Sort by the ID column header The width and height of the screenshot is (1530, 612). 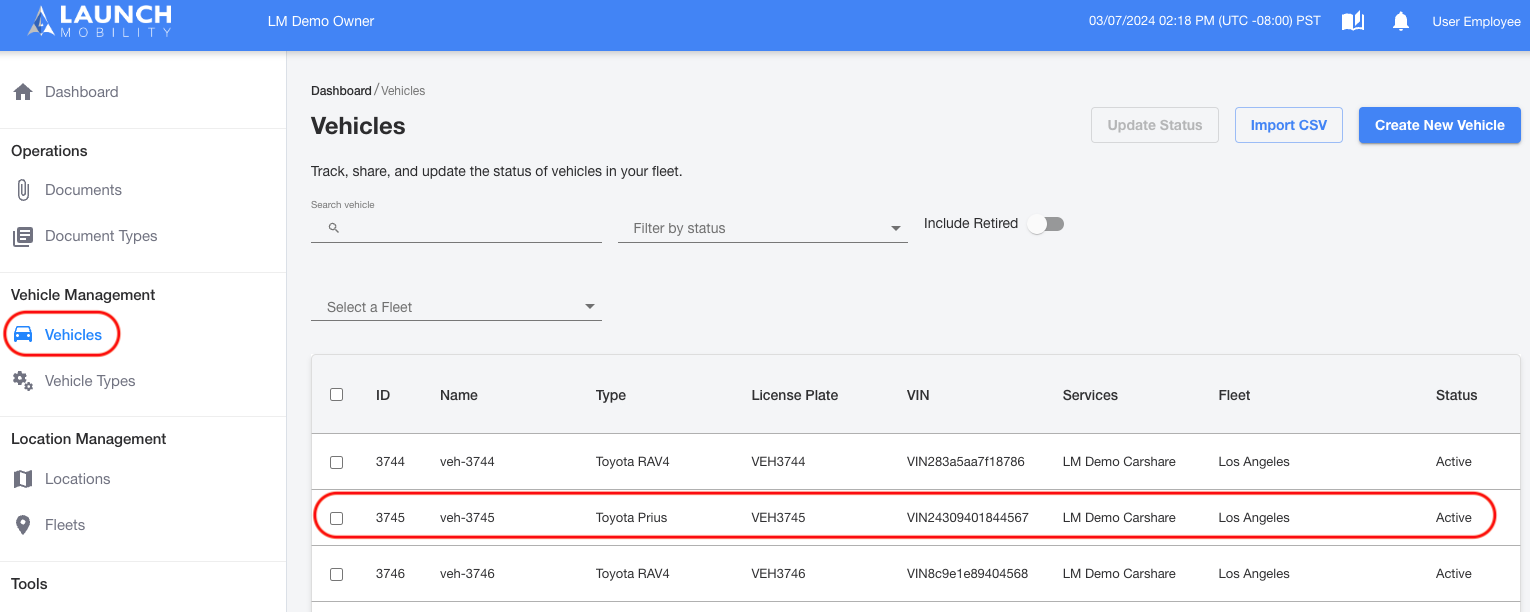383,395
